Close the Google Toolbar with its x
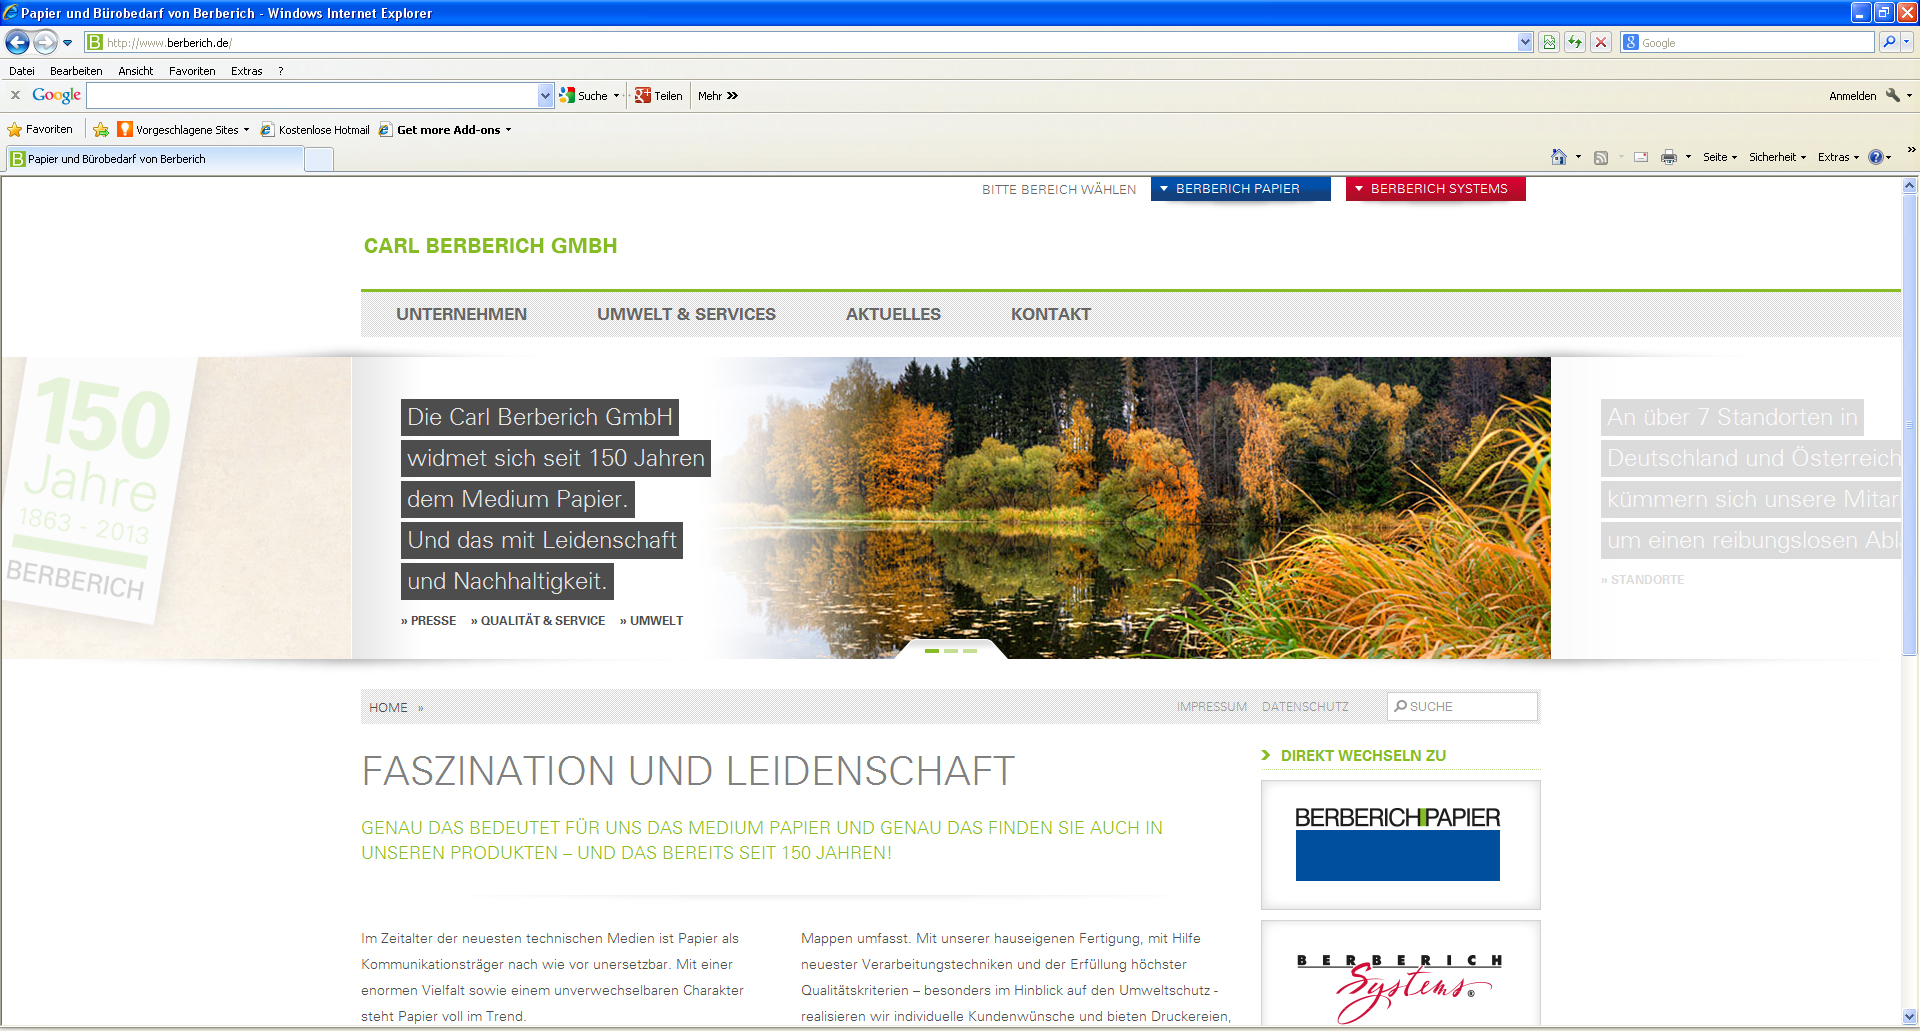The height and width of the screenshot is (1031, 1920). [15, 95]
